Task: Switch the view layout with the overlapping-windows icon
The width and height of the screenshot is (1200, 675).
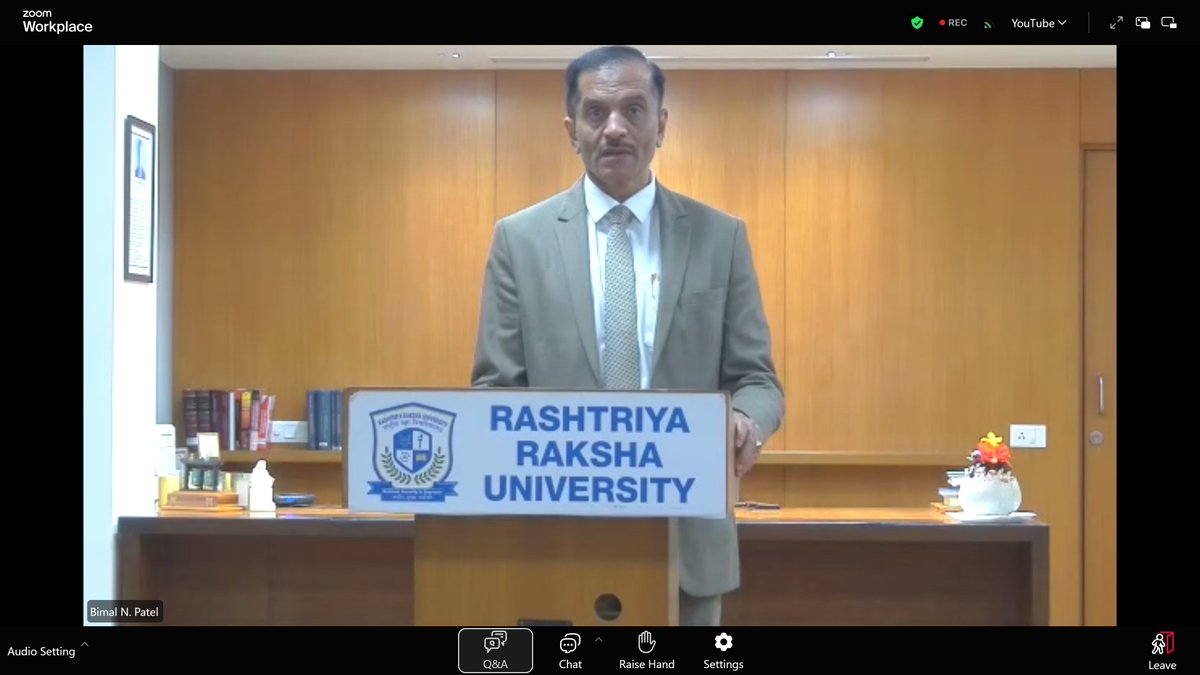Action: 1143,23
